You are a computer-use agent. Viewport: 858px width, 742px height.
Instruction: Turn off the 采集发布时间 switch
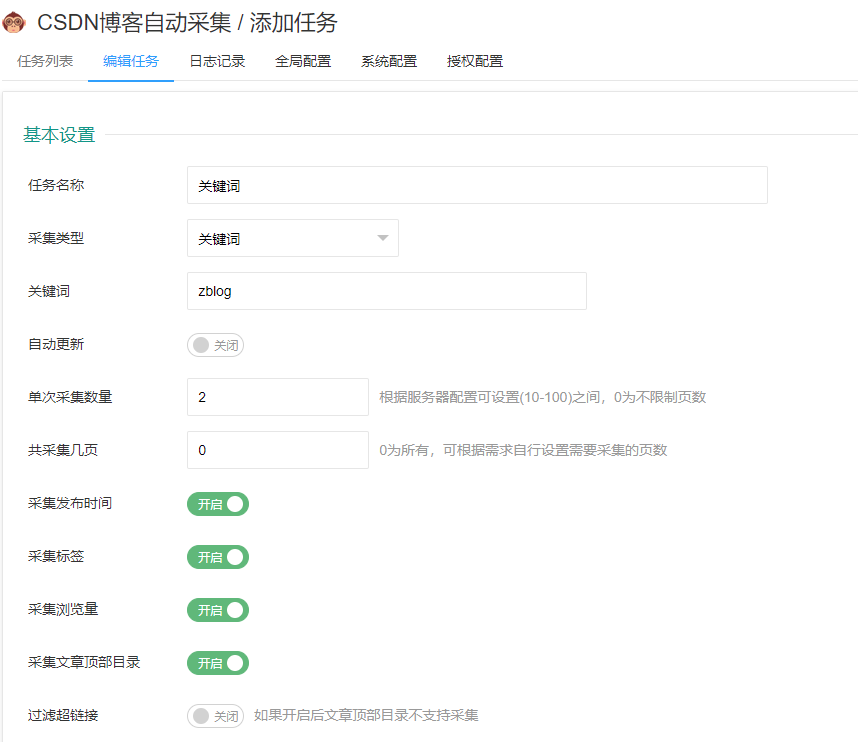[218, 504]
